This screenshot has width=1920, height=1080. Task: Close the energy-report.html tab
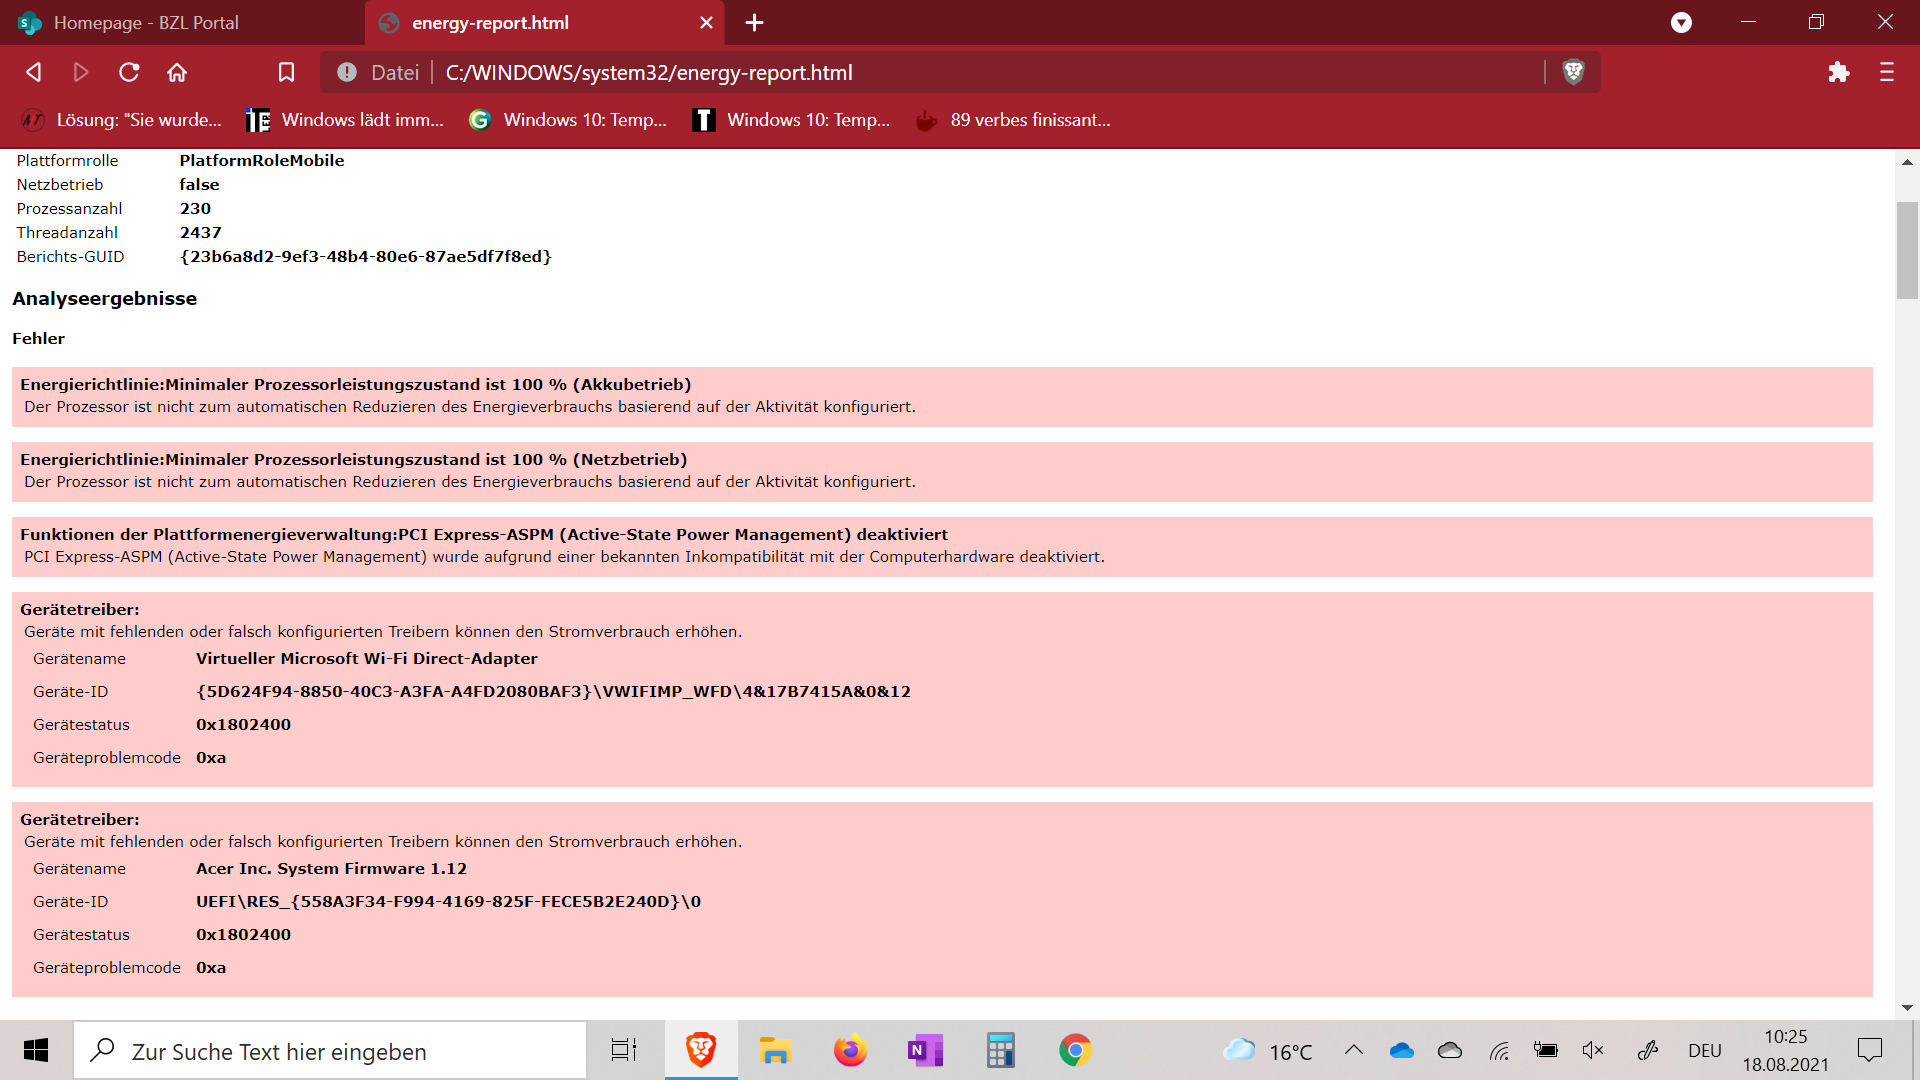click(706, 22)
